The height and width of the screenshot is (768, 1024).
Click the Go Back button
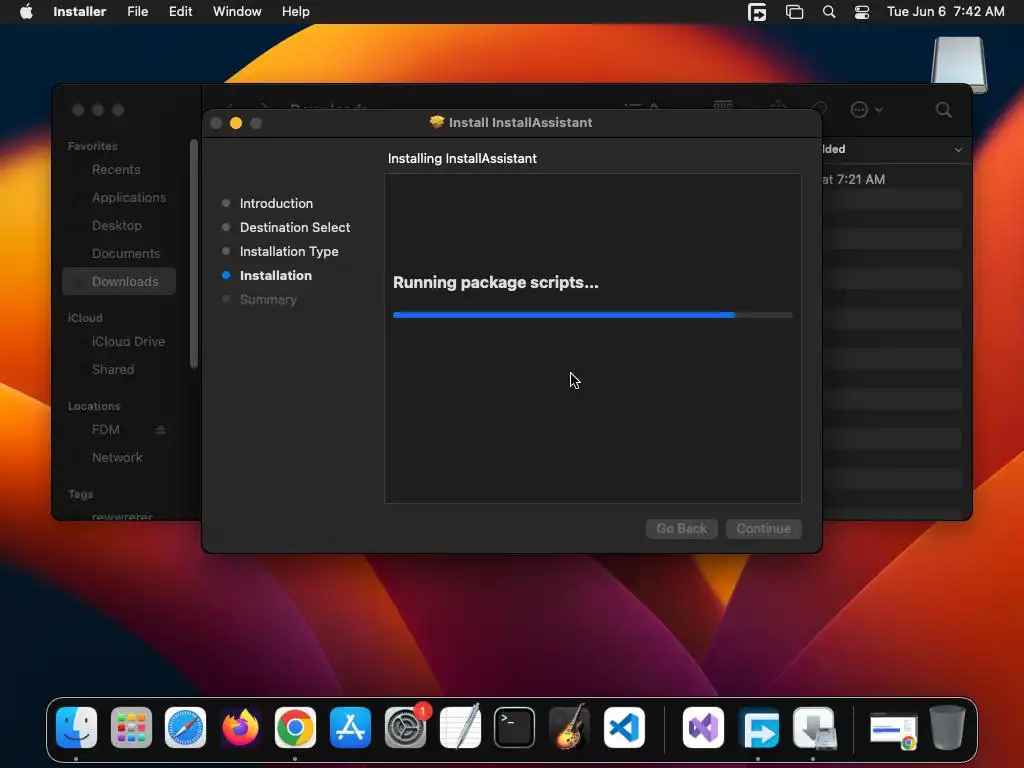(681, 528)
